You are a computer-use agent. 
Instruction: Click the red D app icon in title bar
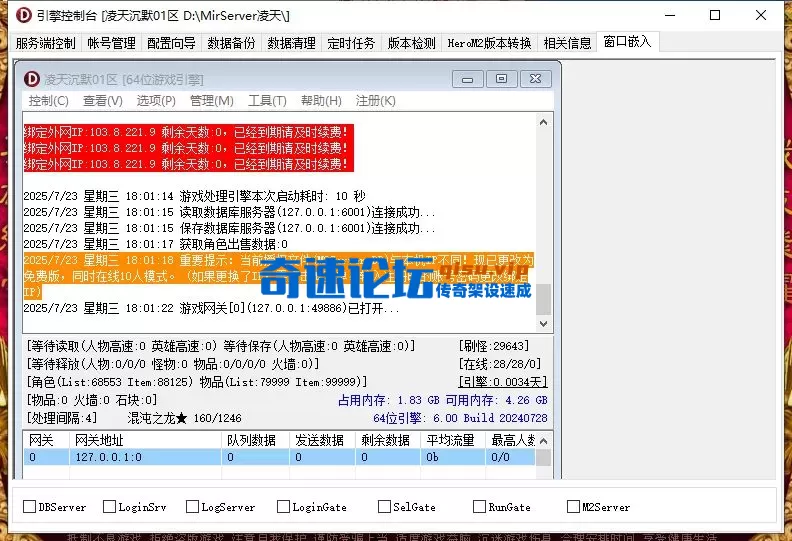(x=23, y=15)
